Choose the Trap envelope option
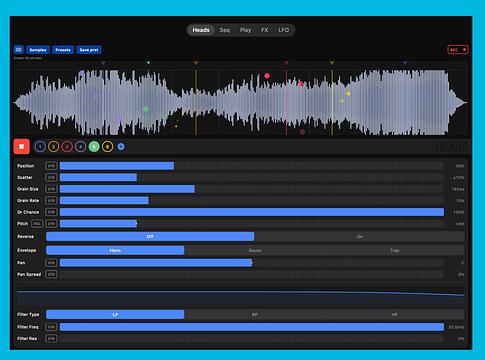 [x=394, y=250]
